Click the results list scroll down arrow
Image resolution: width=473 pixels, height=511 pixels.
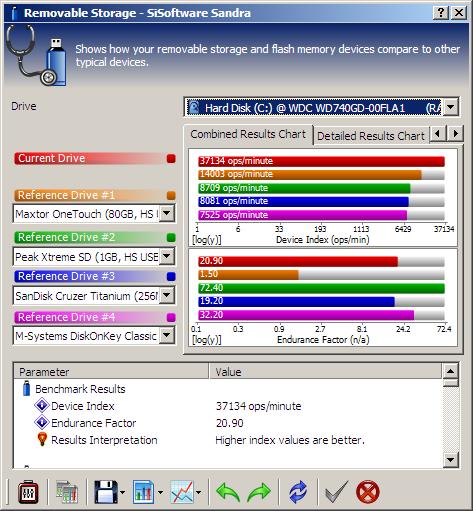tap(450, 460)
